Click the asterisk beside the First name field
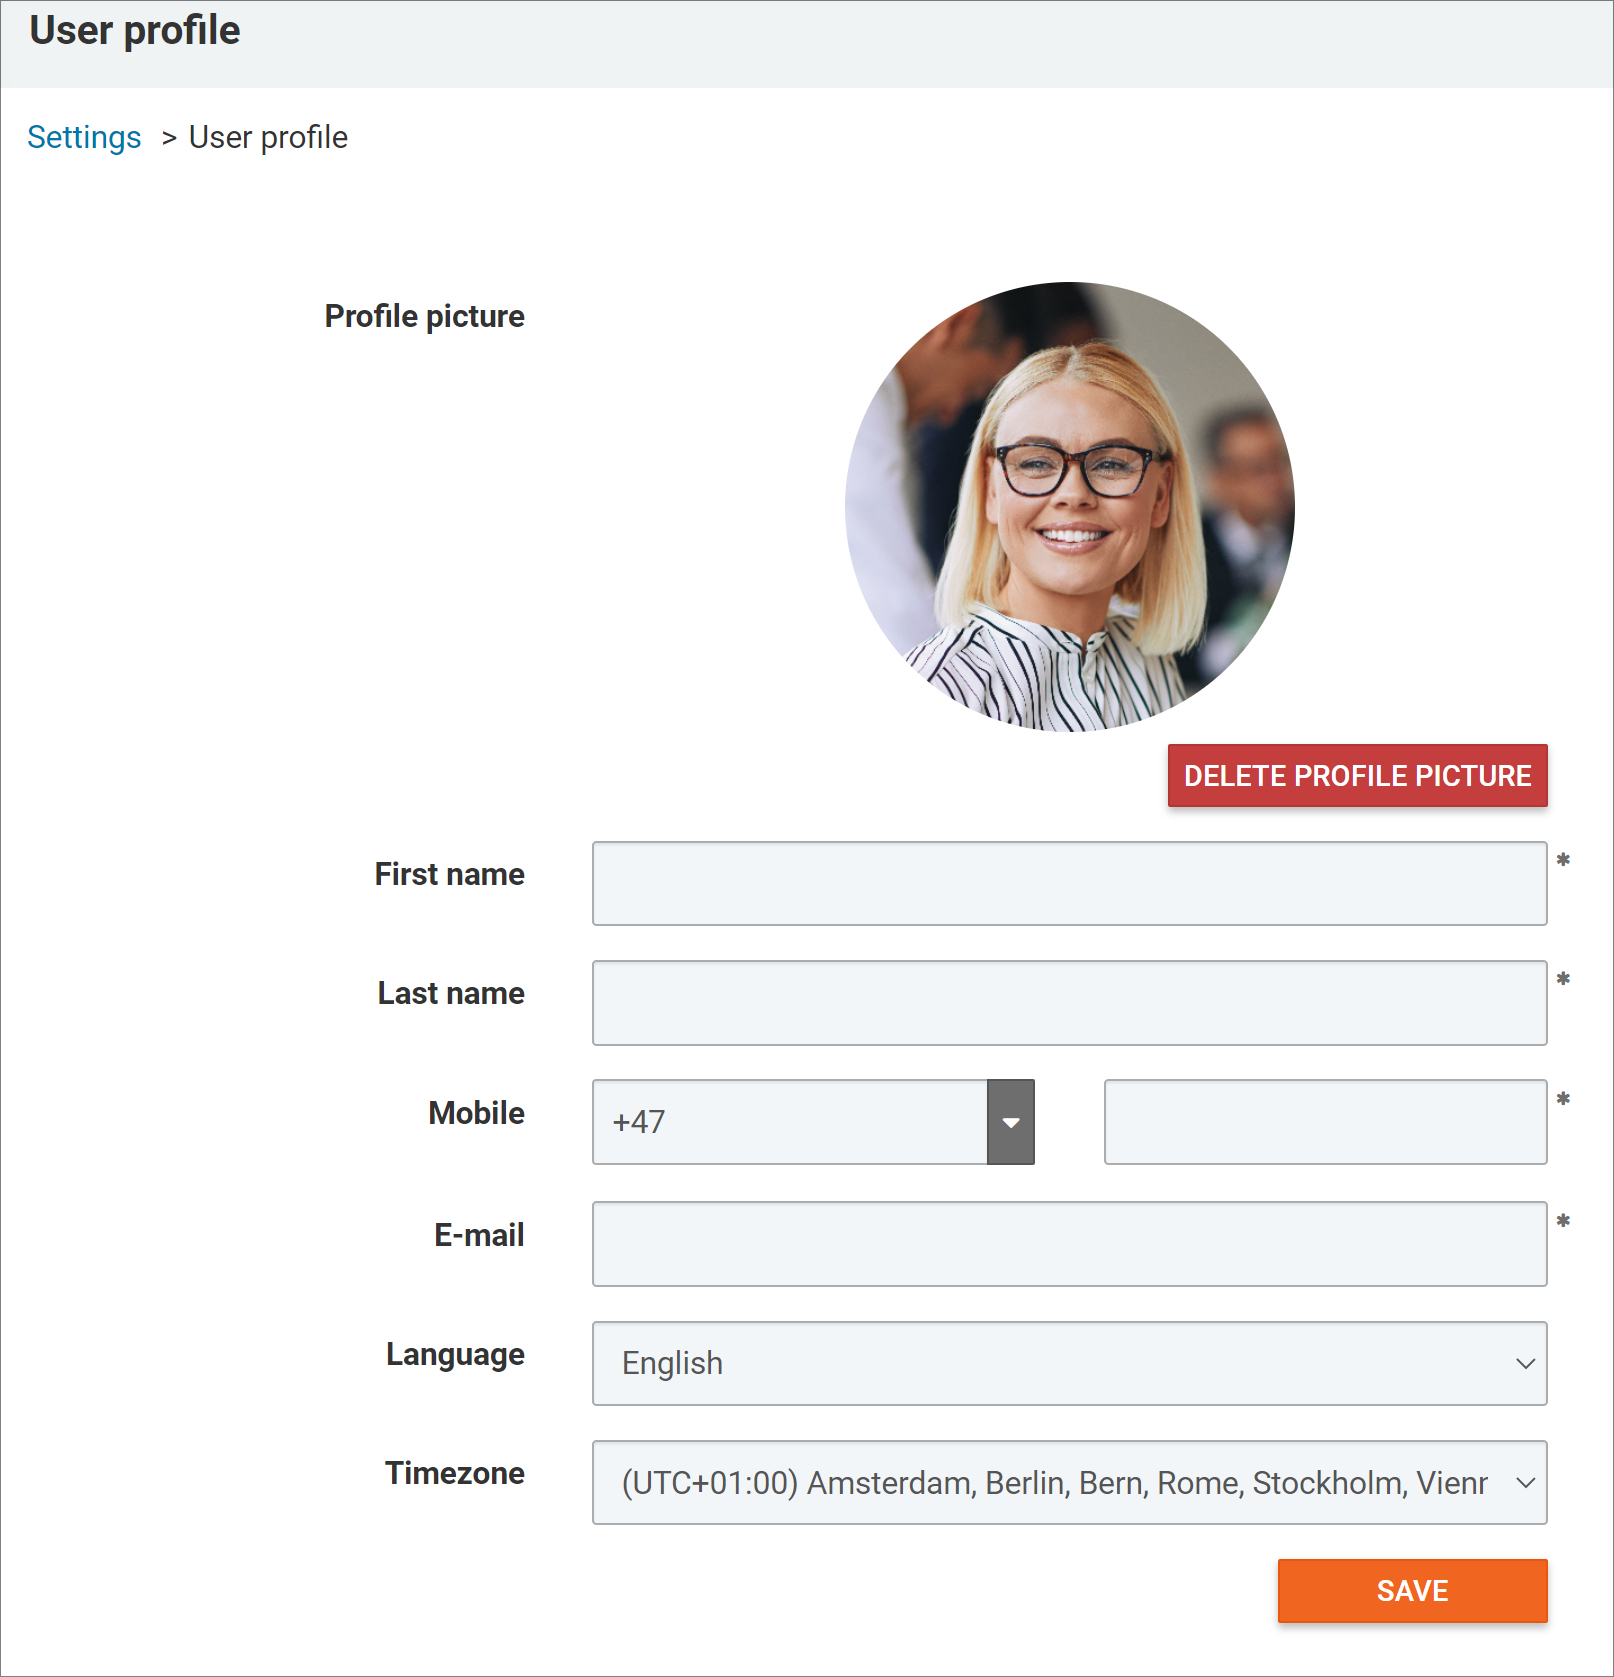1614x1677 pixels. [1563, 860]
